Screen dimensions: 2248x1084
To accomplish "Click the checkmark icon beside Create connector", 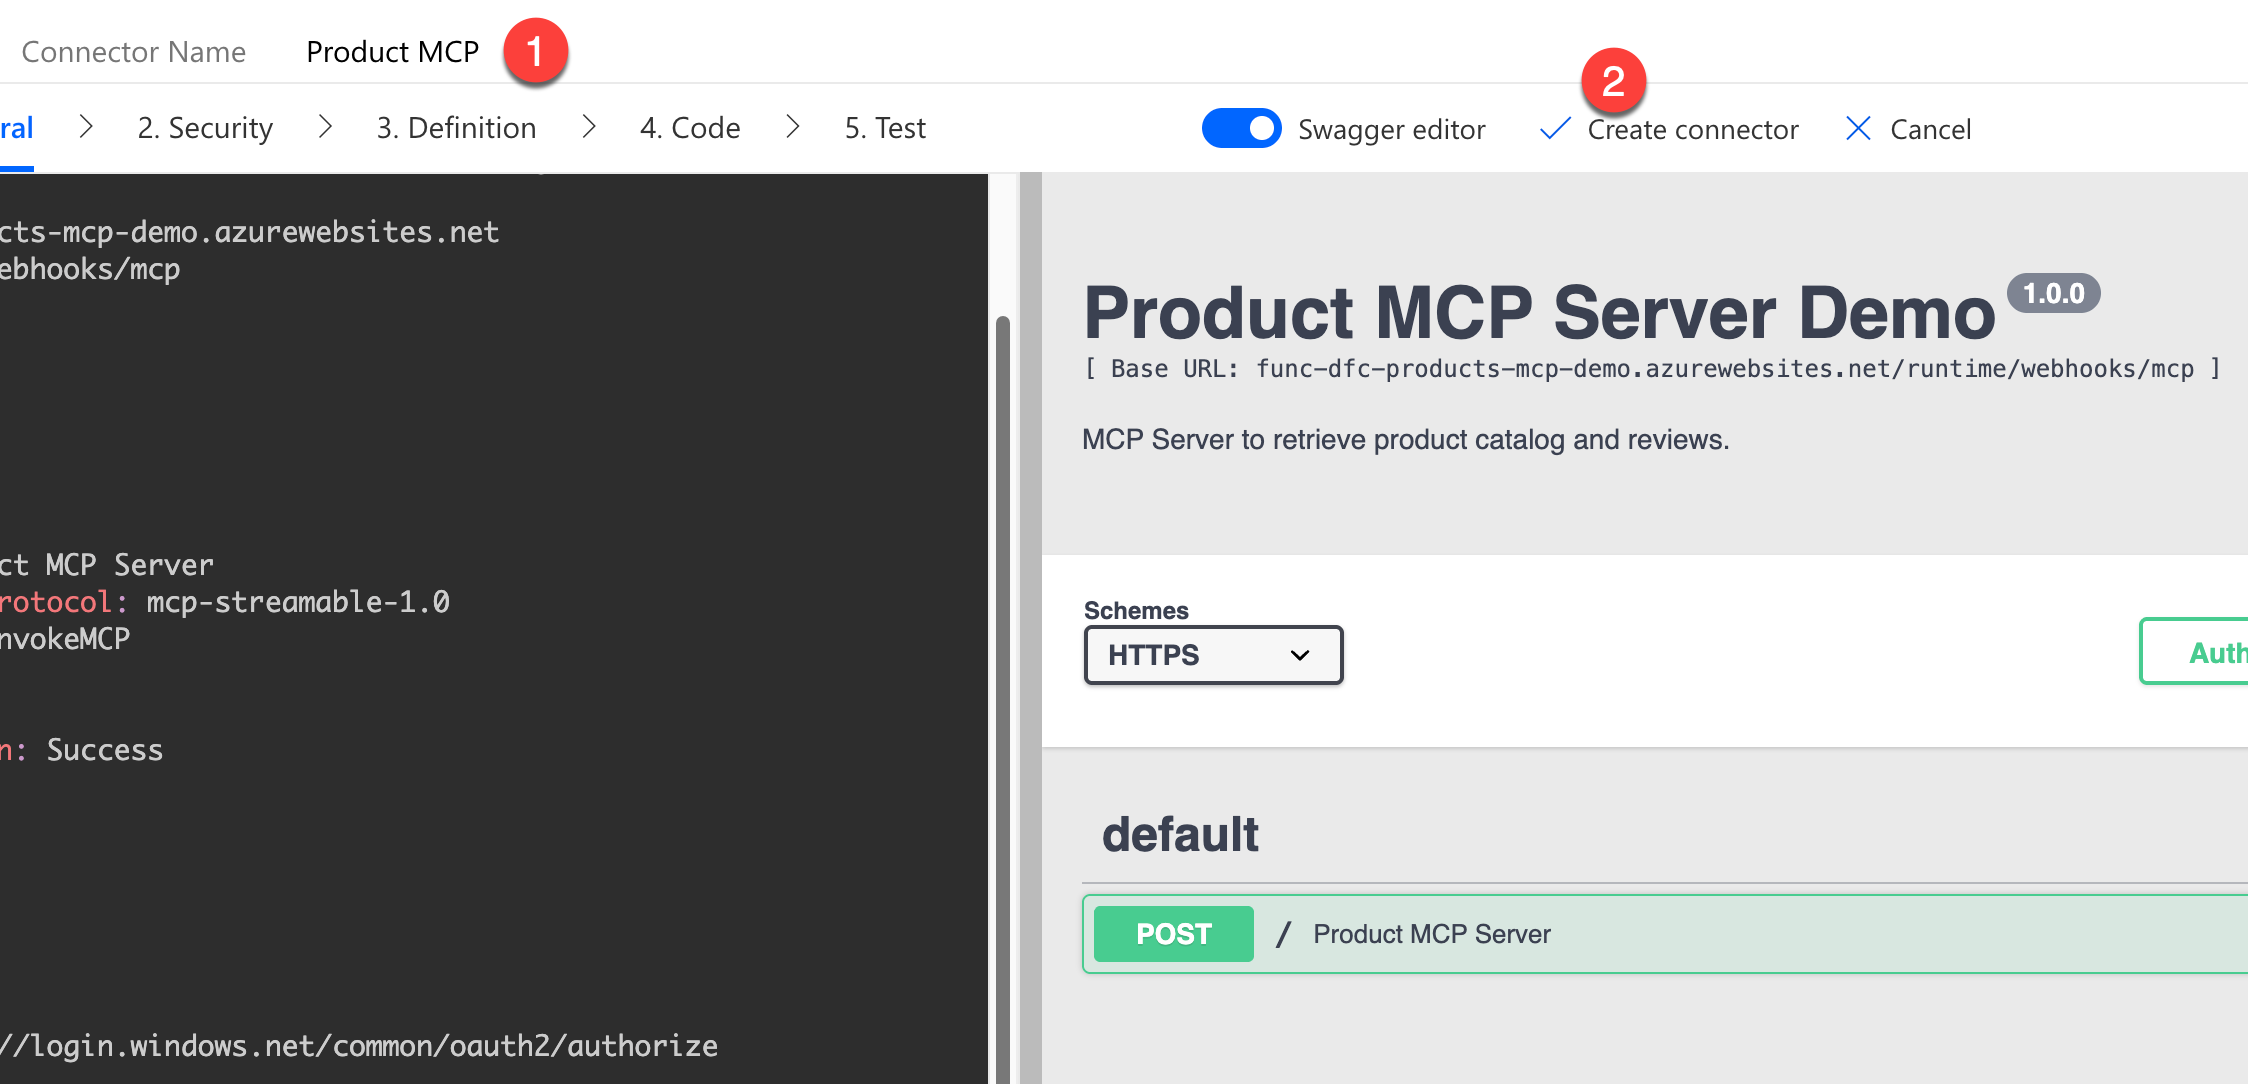I will pos(1555,129).
